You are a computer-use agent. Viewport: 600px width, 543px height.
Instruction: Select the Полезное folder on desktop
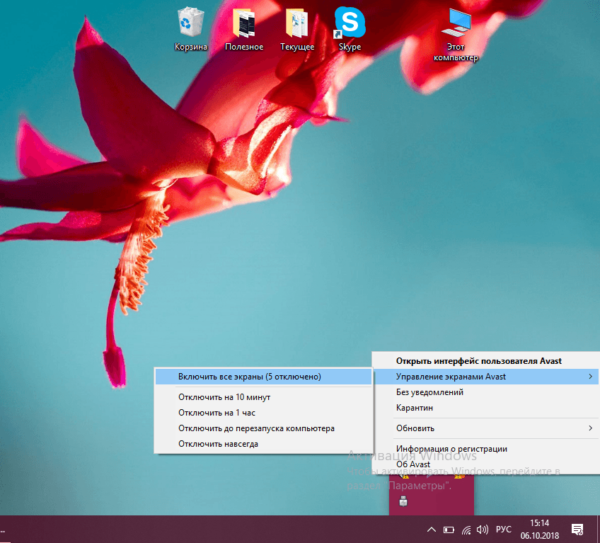244,30
